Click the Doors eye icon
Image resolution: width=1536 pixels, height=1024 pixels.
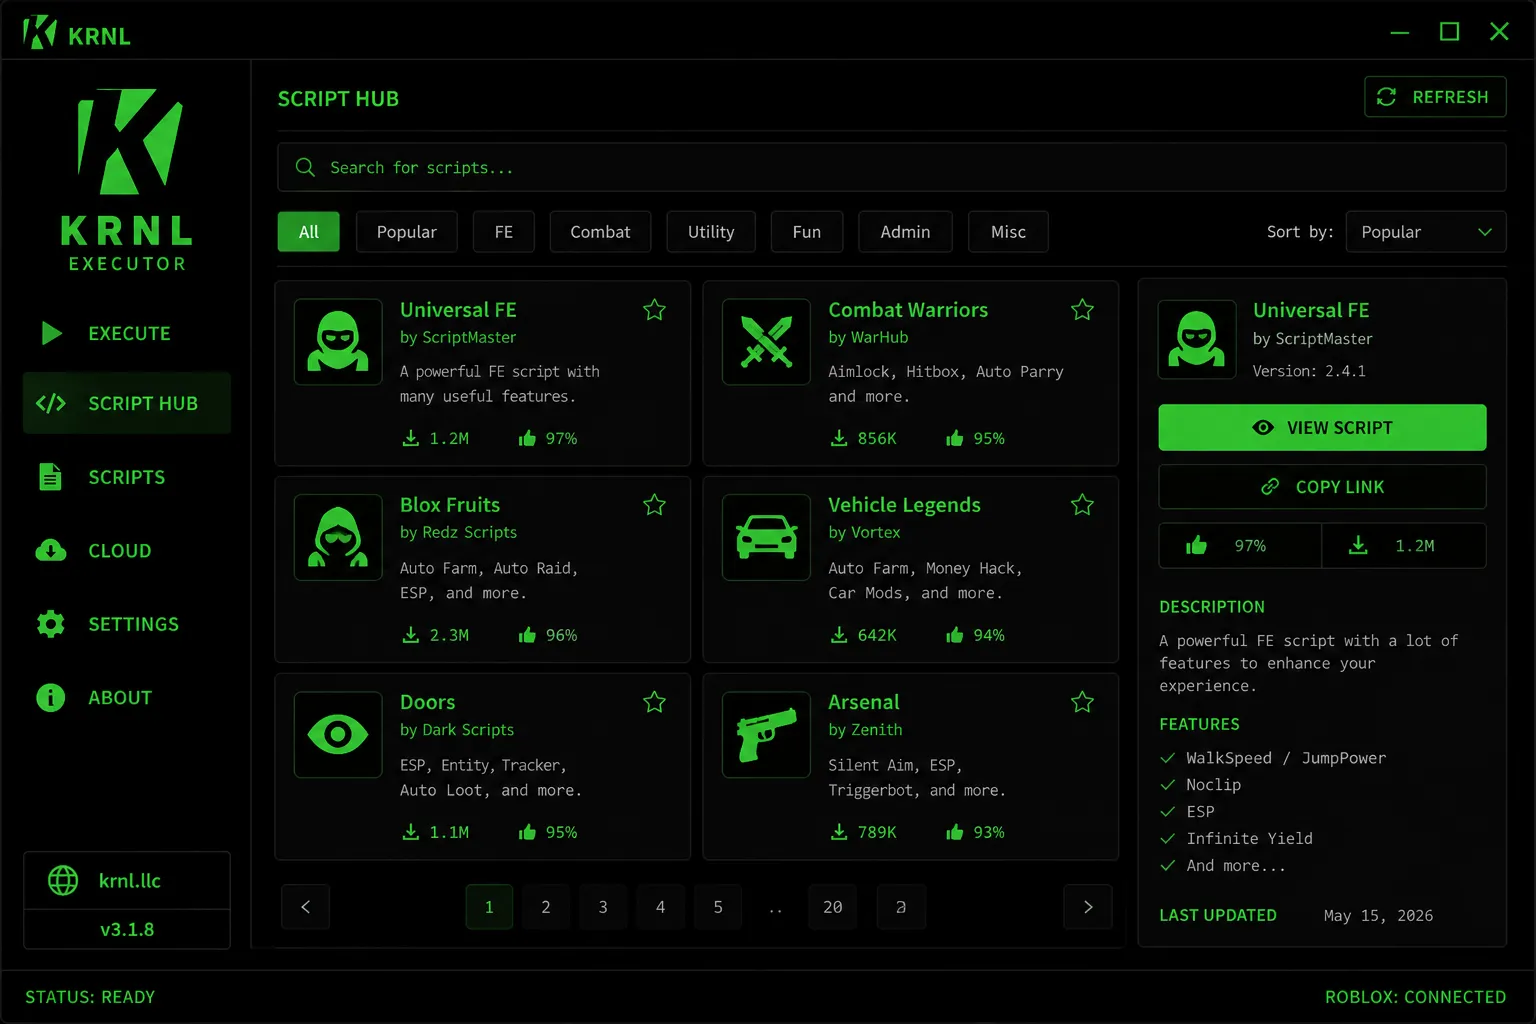[338, 734]
